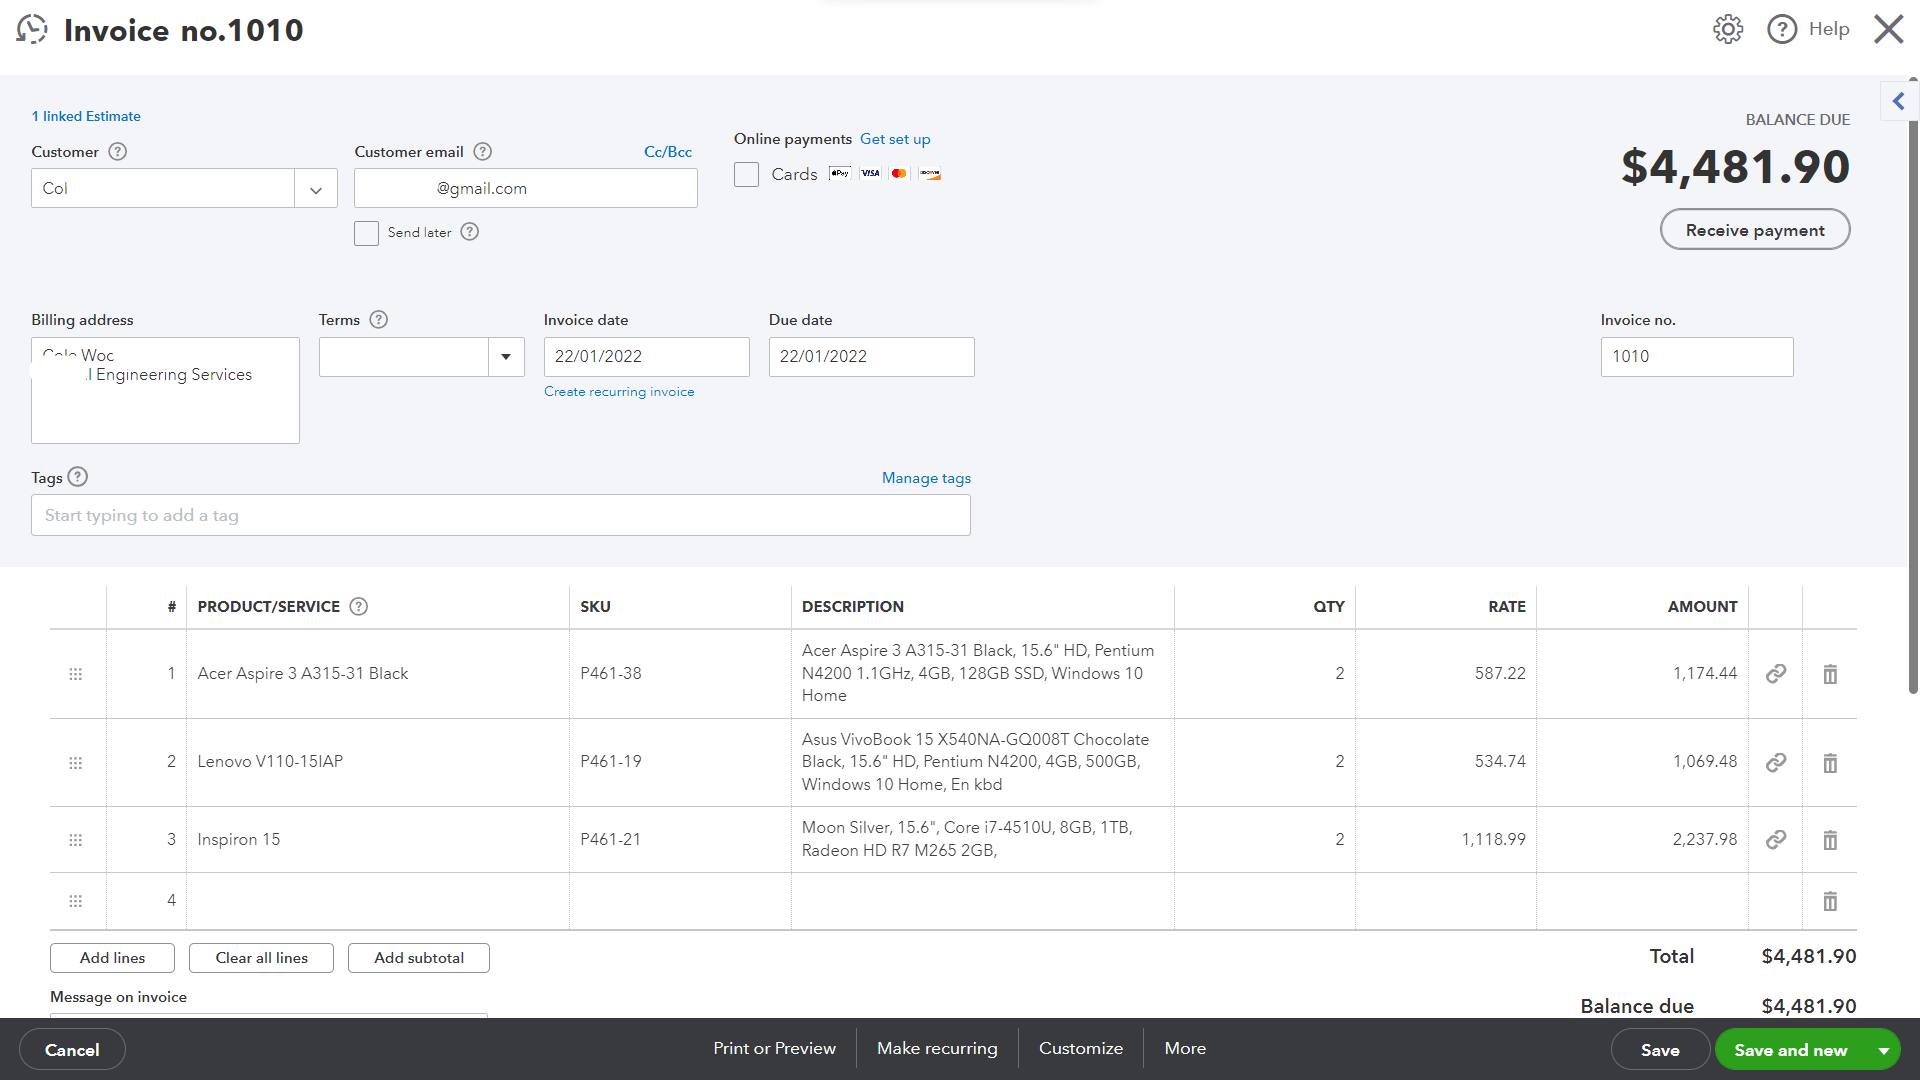1920x1080 pixels.
Task: Click linked transaction icon for Lenovo row
Action: tap(1776, 763)
